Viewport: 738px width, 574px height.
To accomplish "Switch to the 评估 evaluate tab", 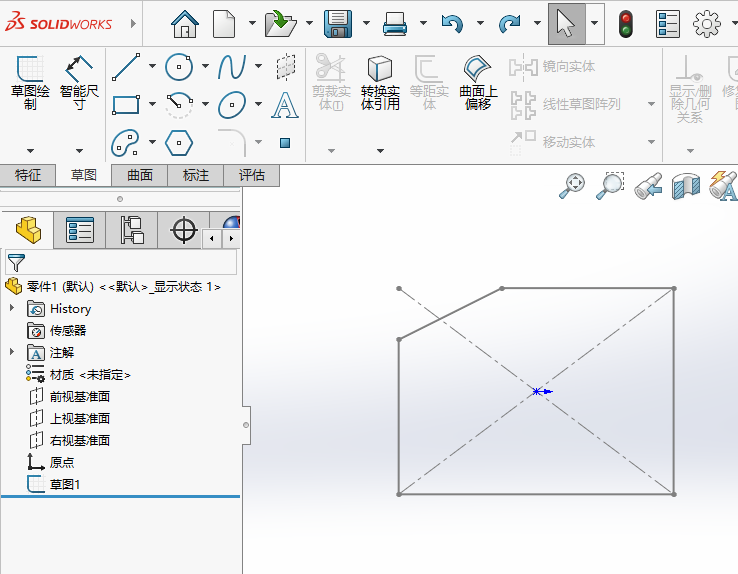I will tap(252, 175).
